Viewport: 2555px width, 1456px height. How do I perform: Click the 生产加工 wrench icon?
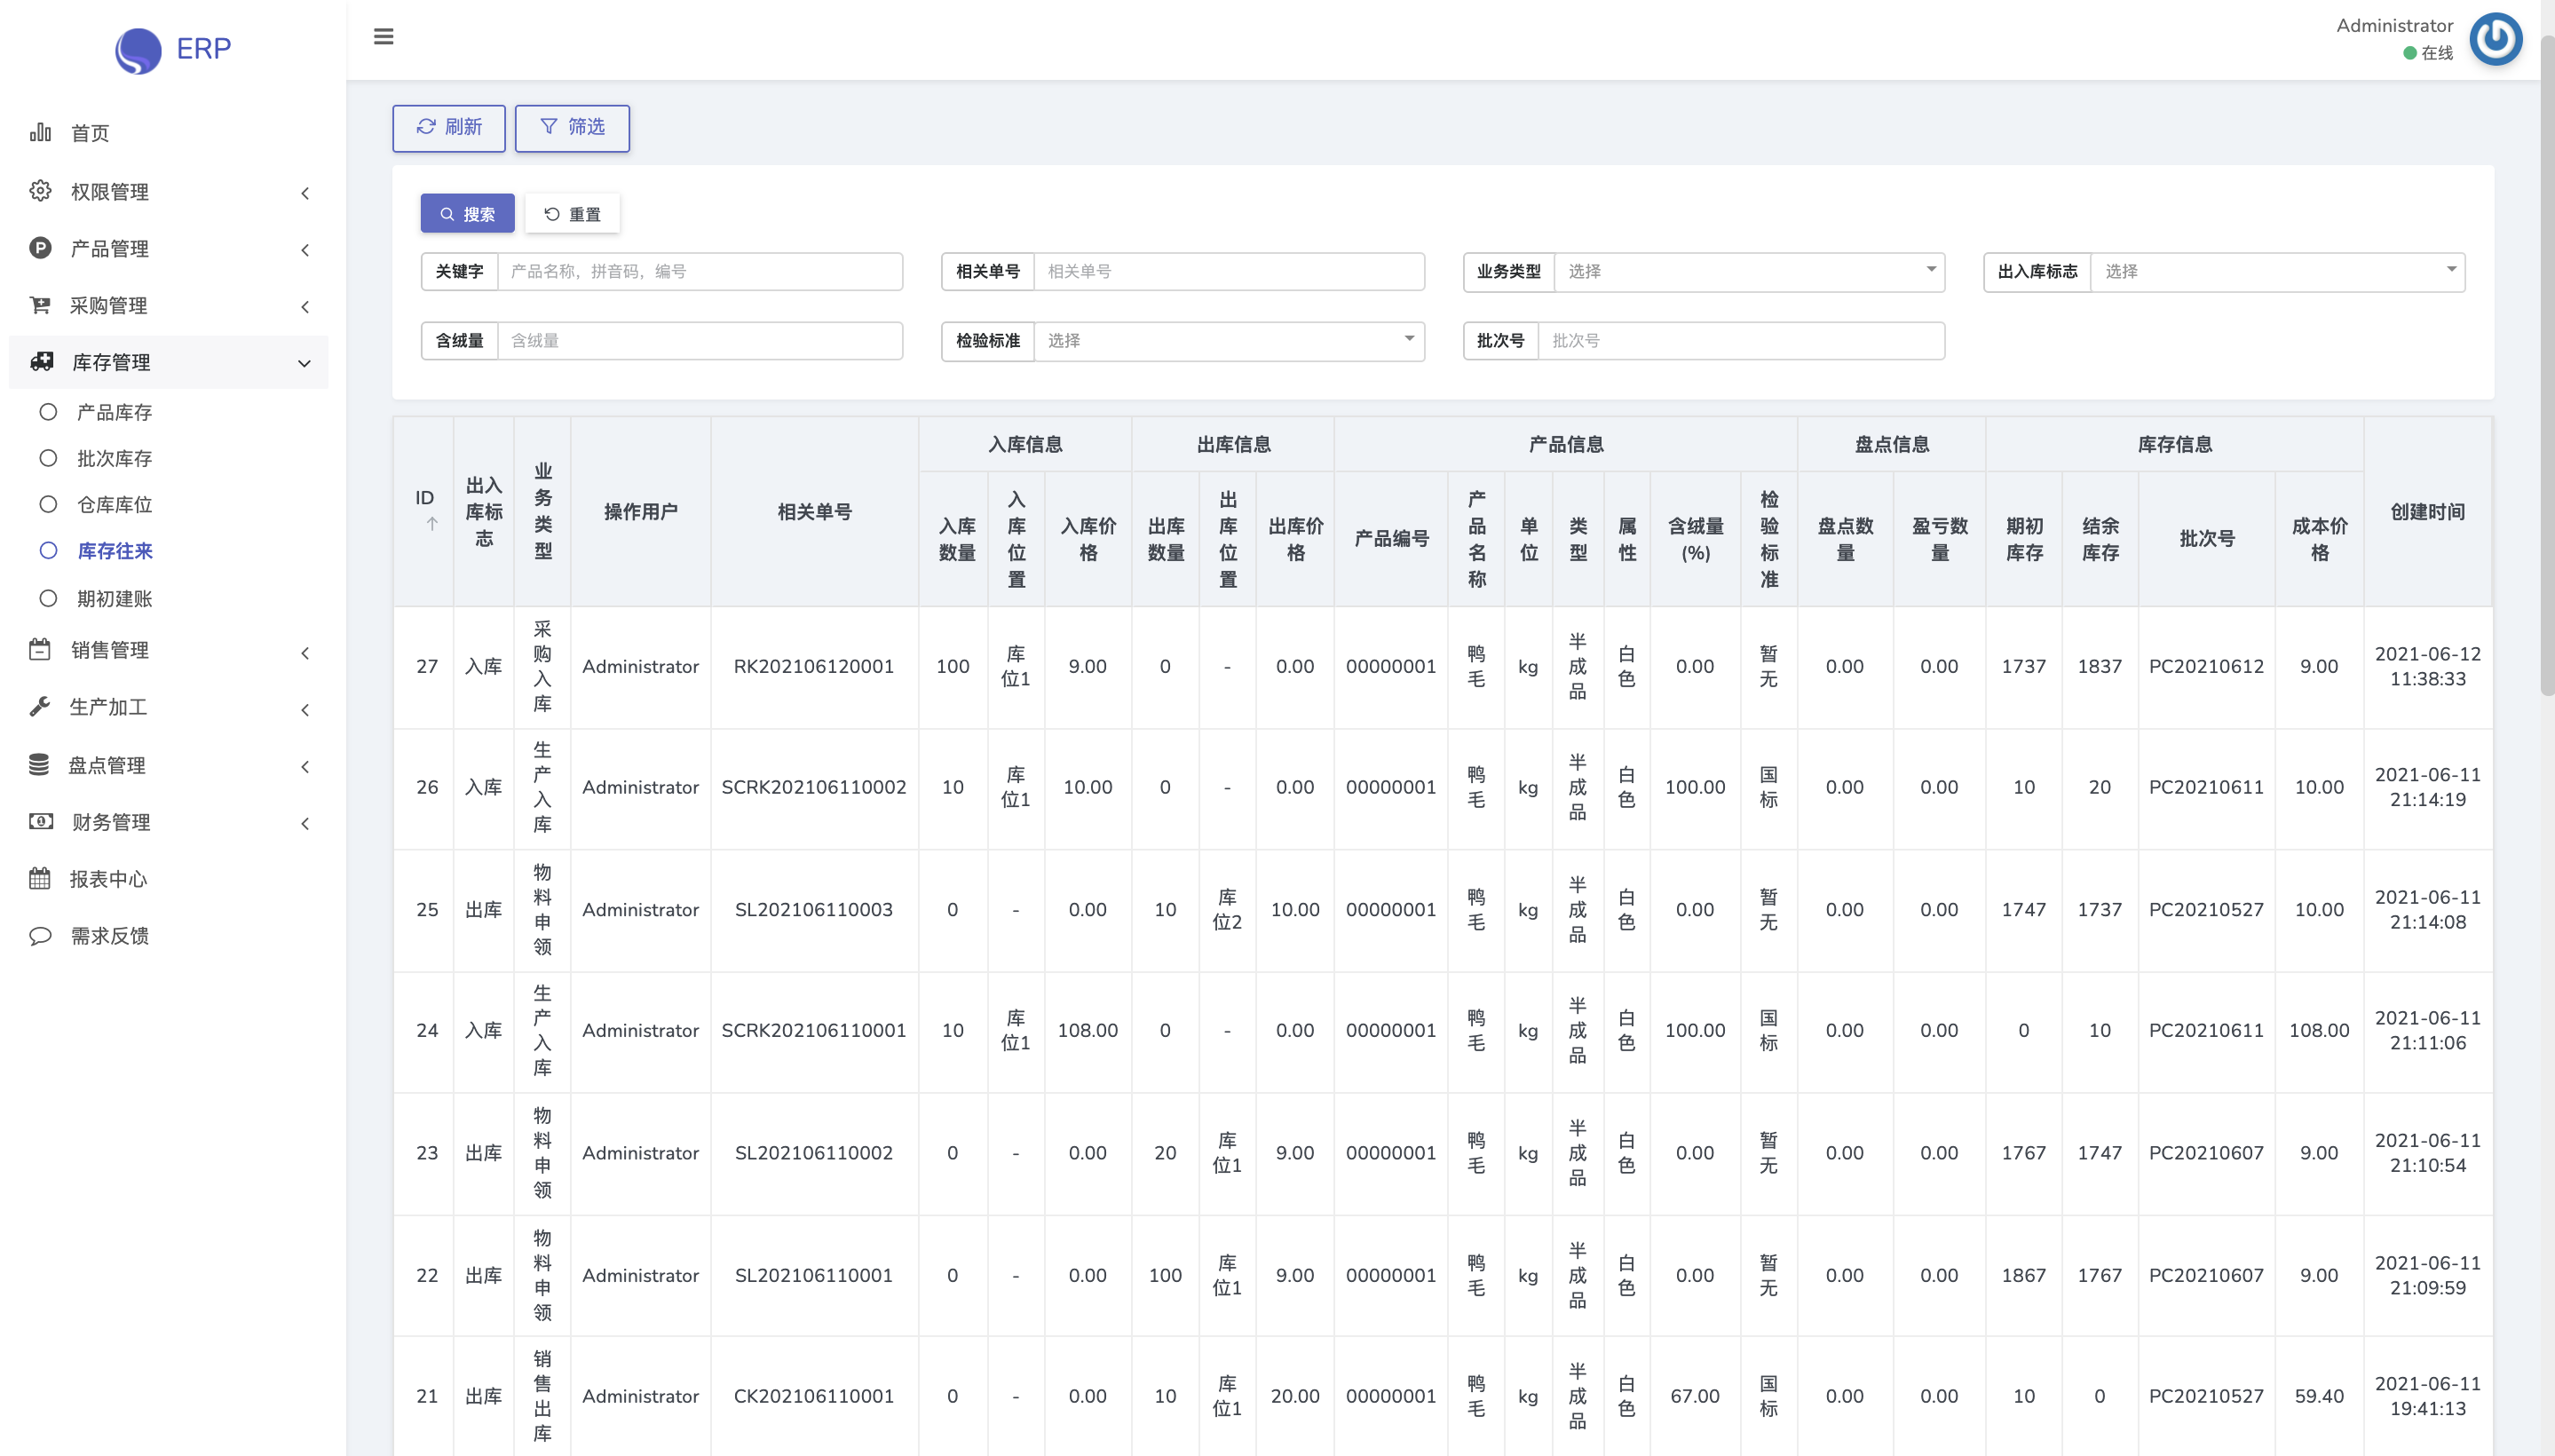(40, 707)
